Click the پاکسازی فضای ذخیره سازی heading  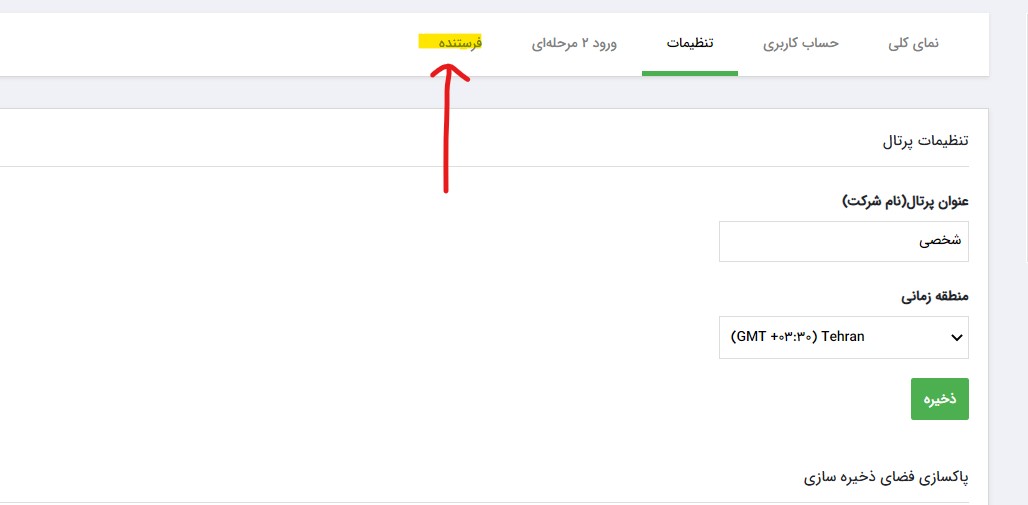886,477
